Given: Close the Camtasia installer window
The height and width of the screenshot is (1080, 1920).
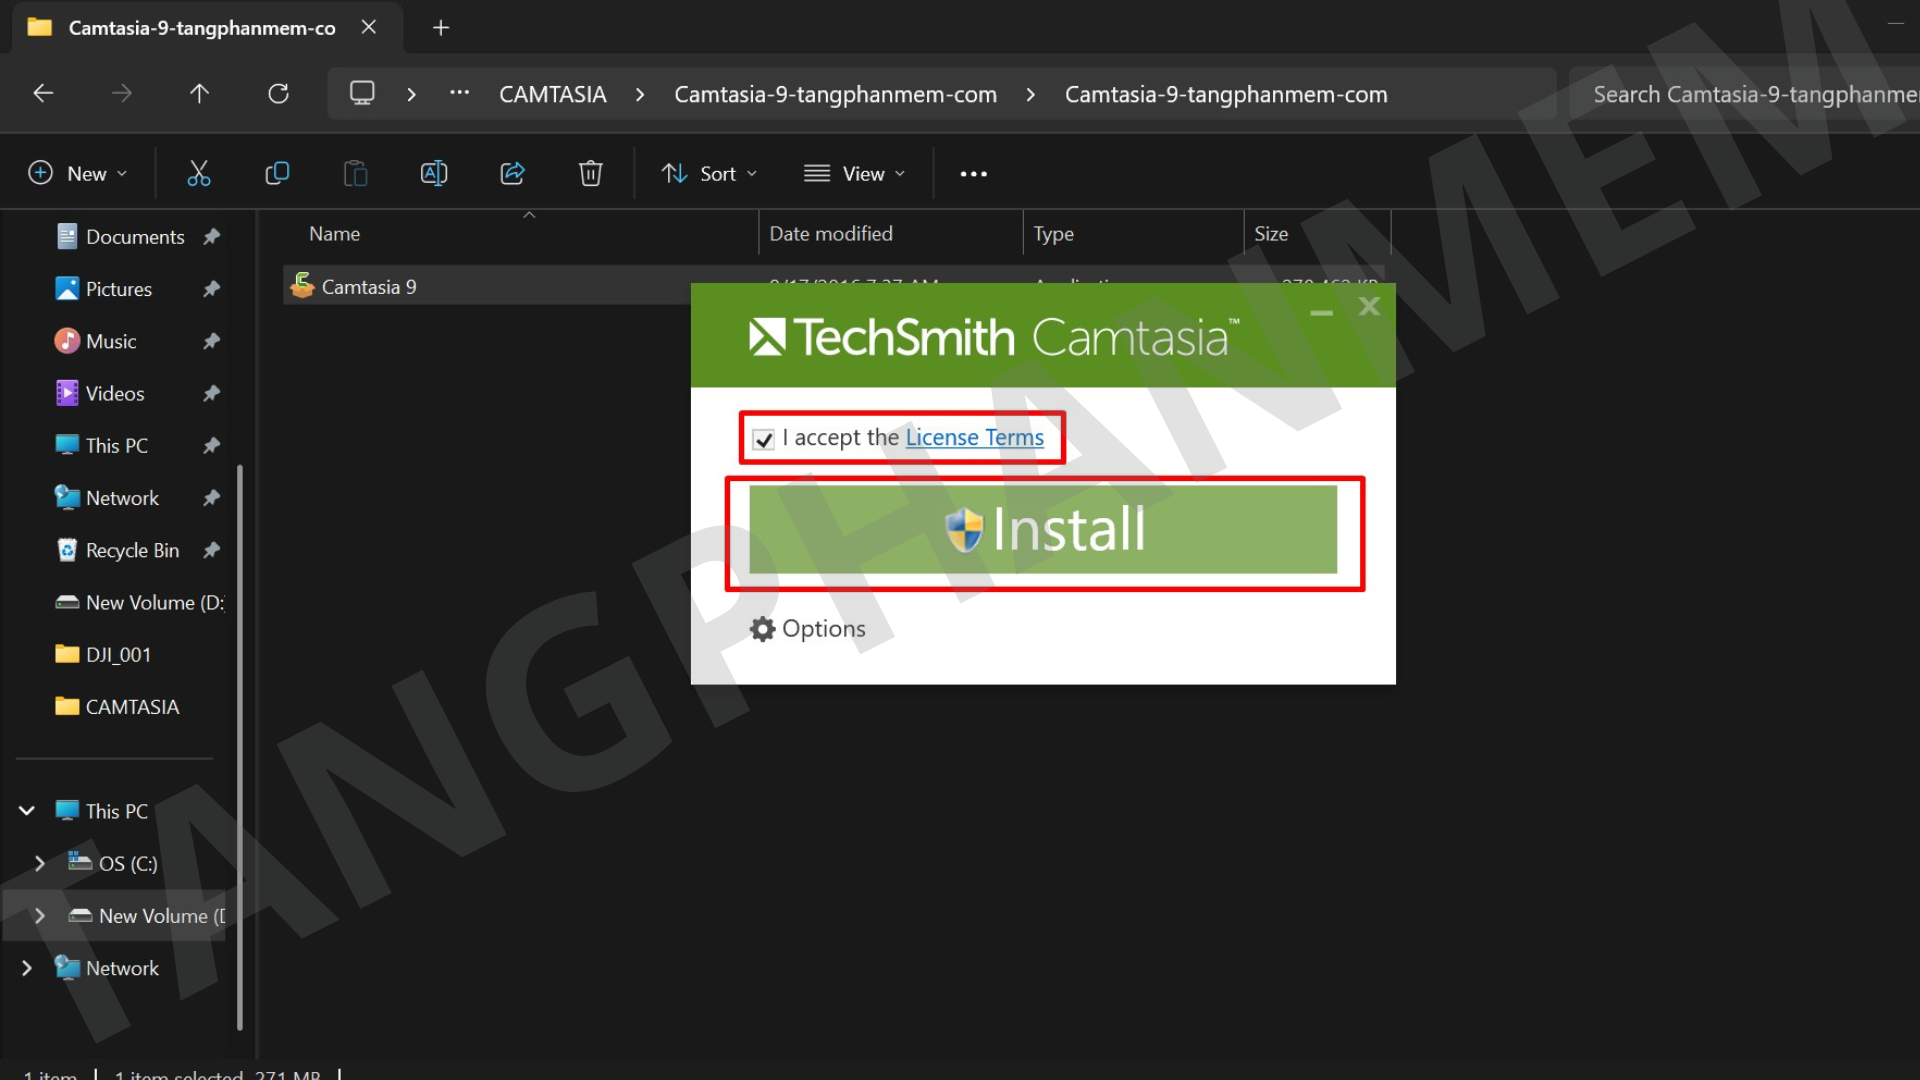Looking at the screenshot, I should [1369, 306].
